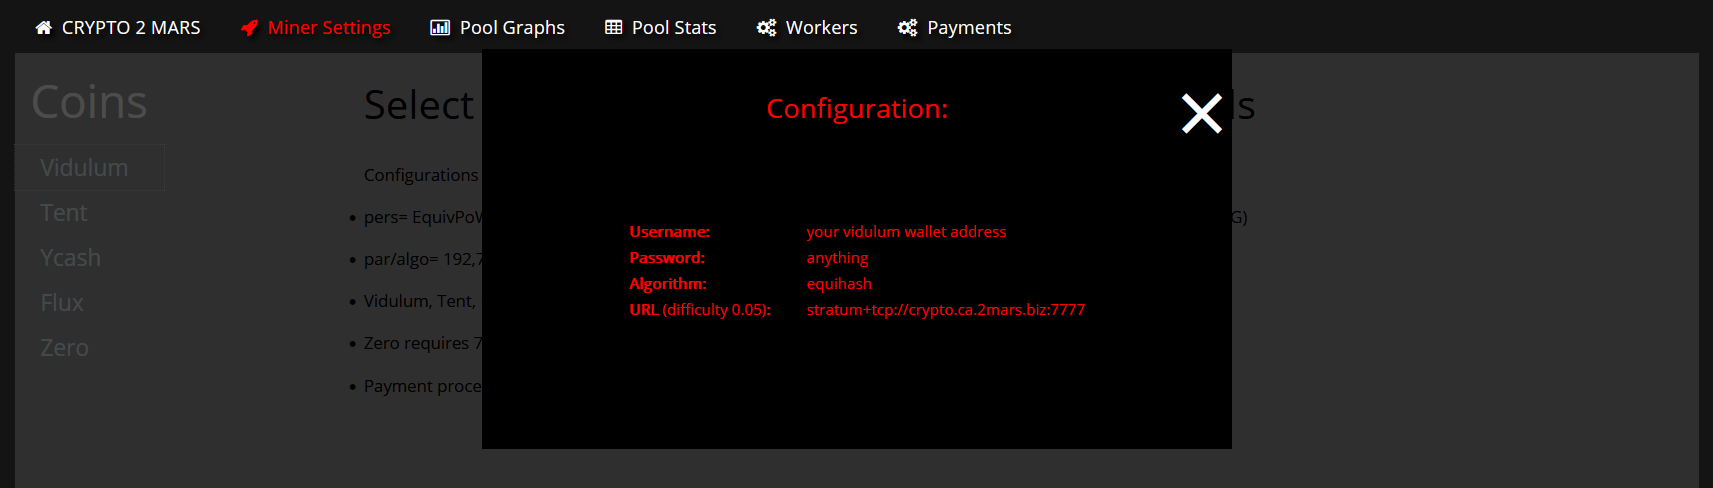
Task: Click the Username label in the popup
Action: (x=669, y=232)
